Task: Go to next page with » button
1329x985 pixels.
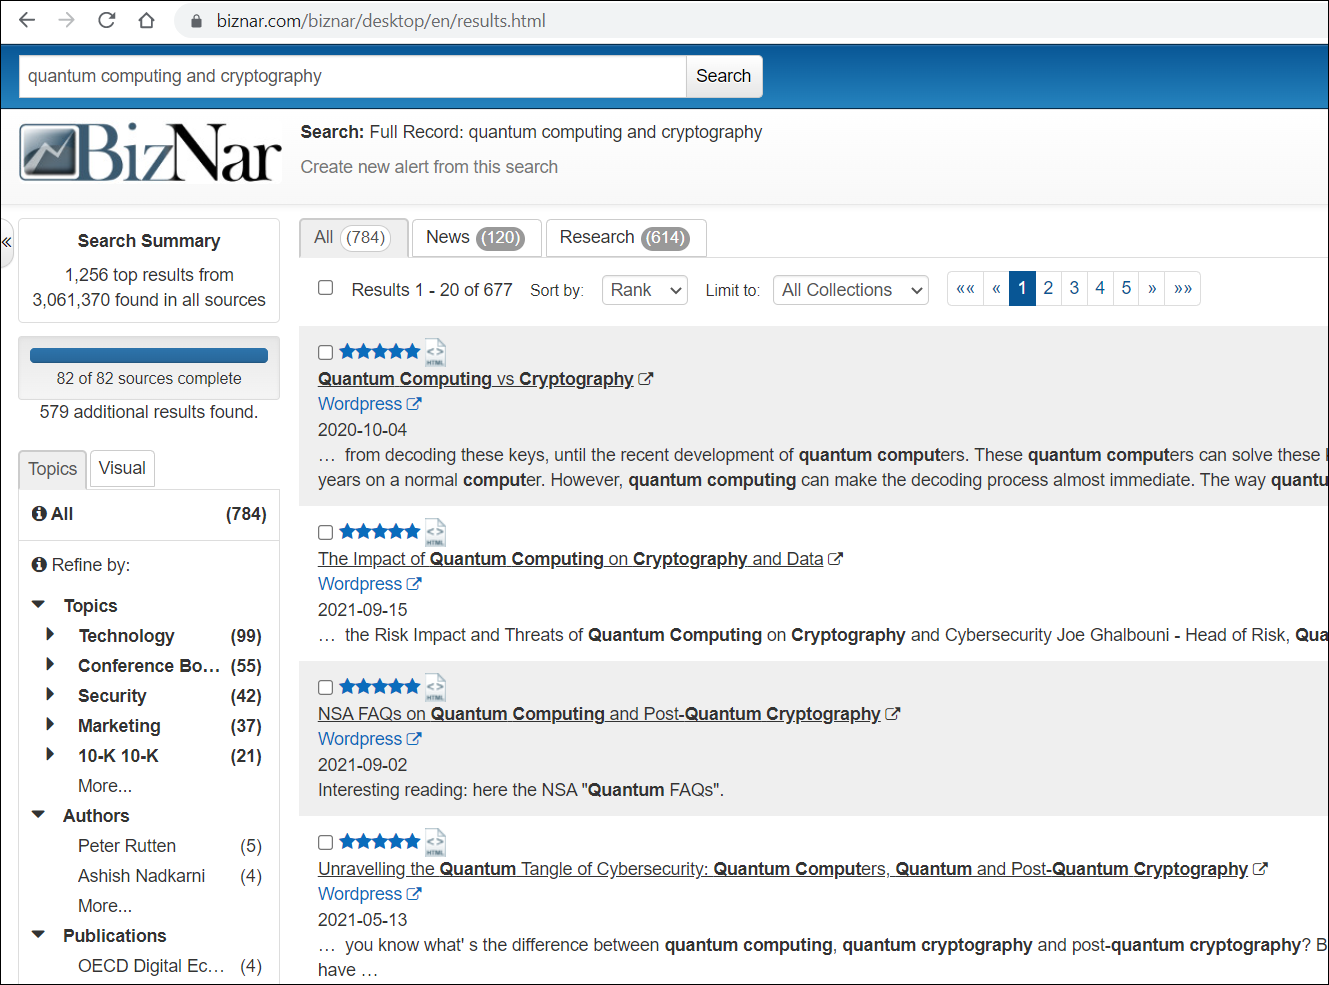Action: pyautogui.click(x=1152, y=288)
